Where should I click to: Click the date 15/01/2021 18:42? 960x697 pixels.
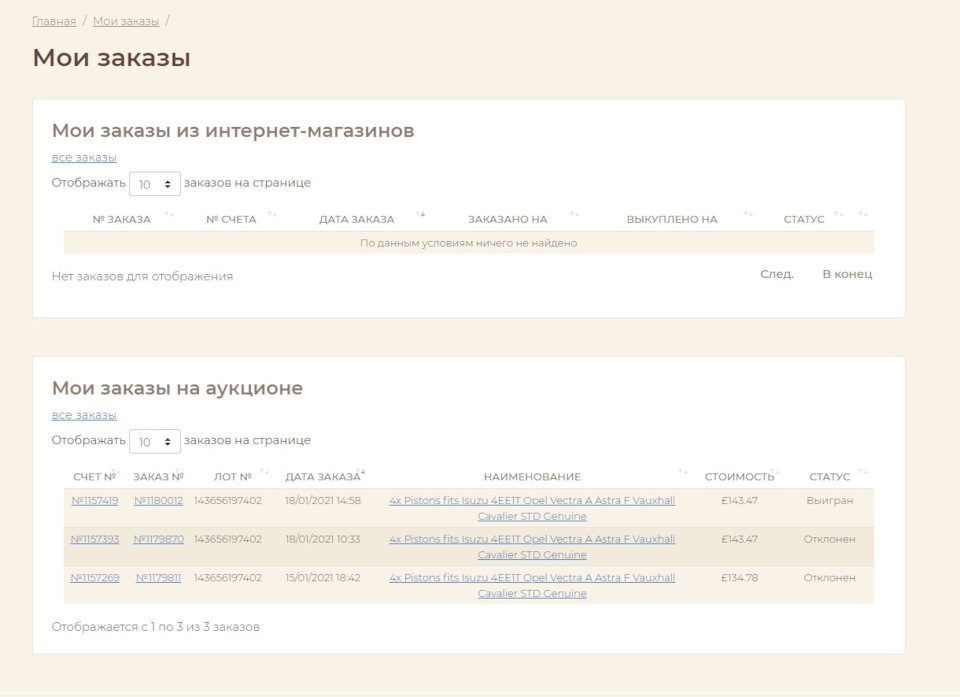[x=323, y=578]
